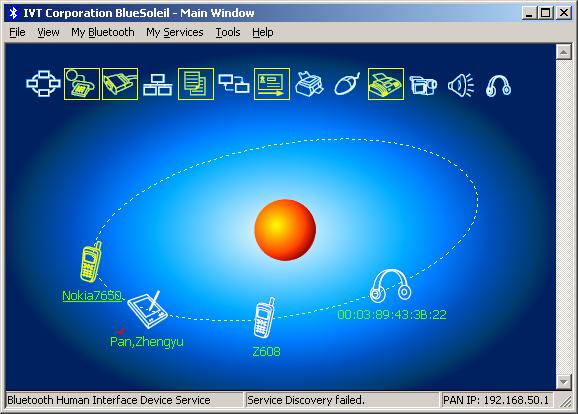Screen dimensions: 578x414
Task: Select the Dial-up Networking service icon
Action: pos(82,84)
